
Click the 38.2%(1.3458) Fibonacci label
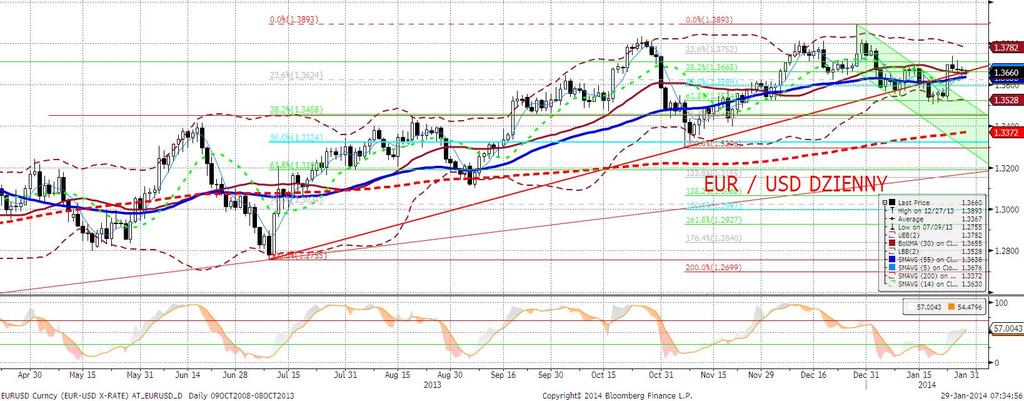[x=294, y=110]
